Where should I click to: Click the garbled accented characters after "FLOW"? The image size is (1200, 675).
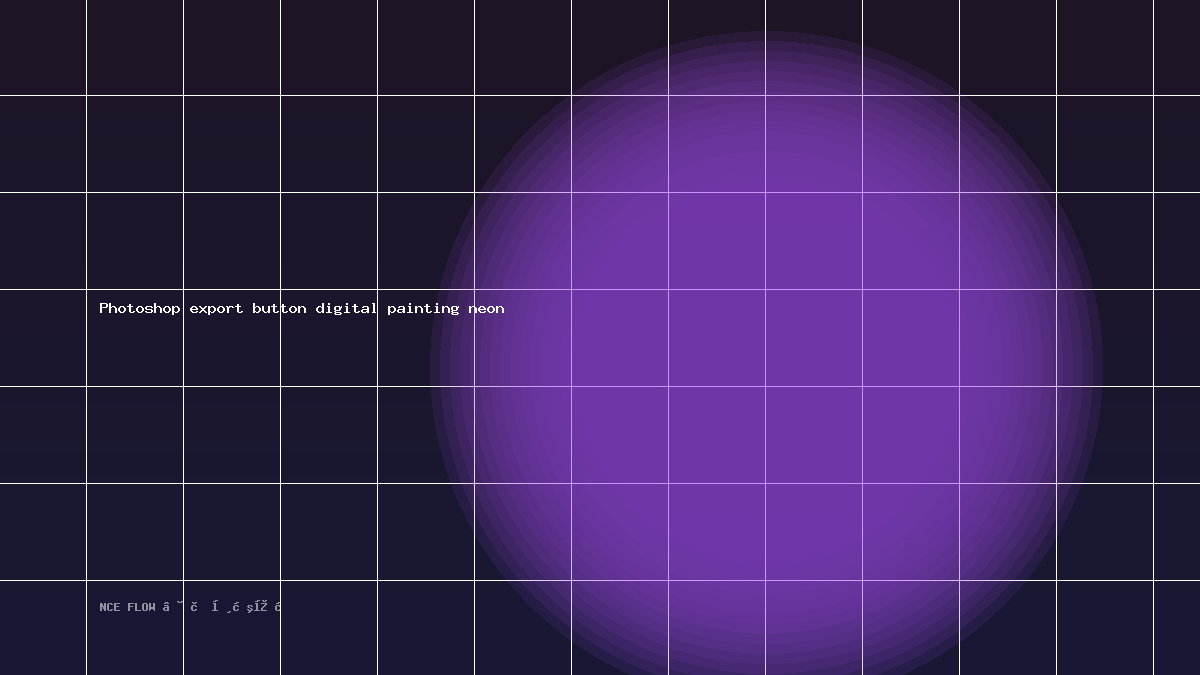click(222, 607)
